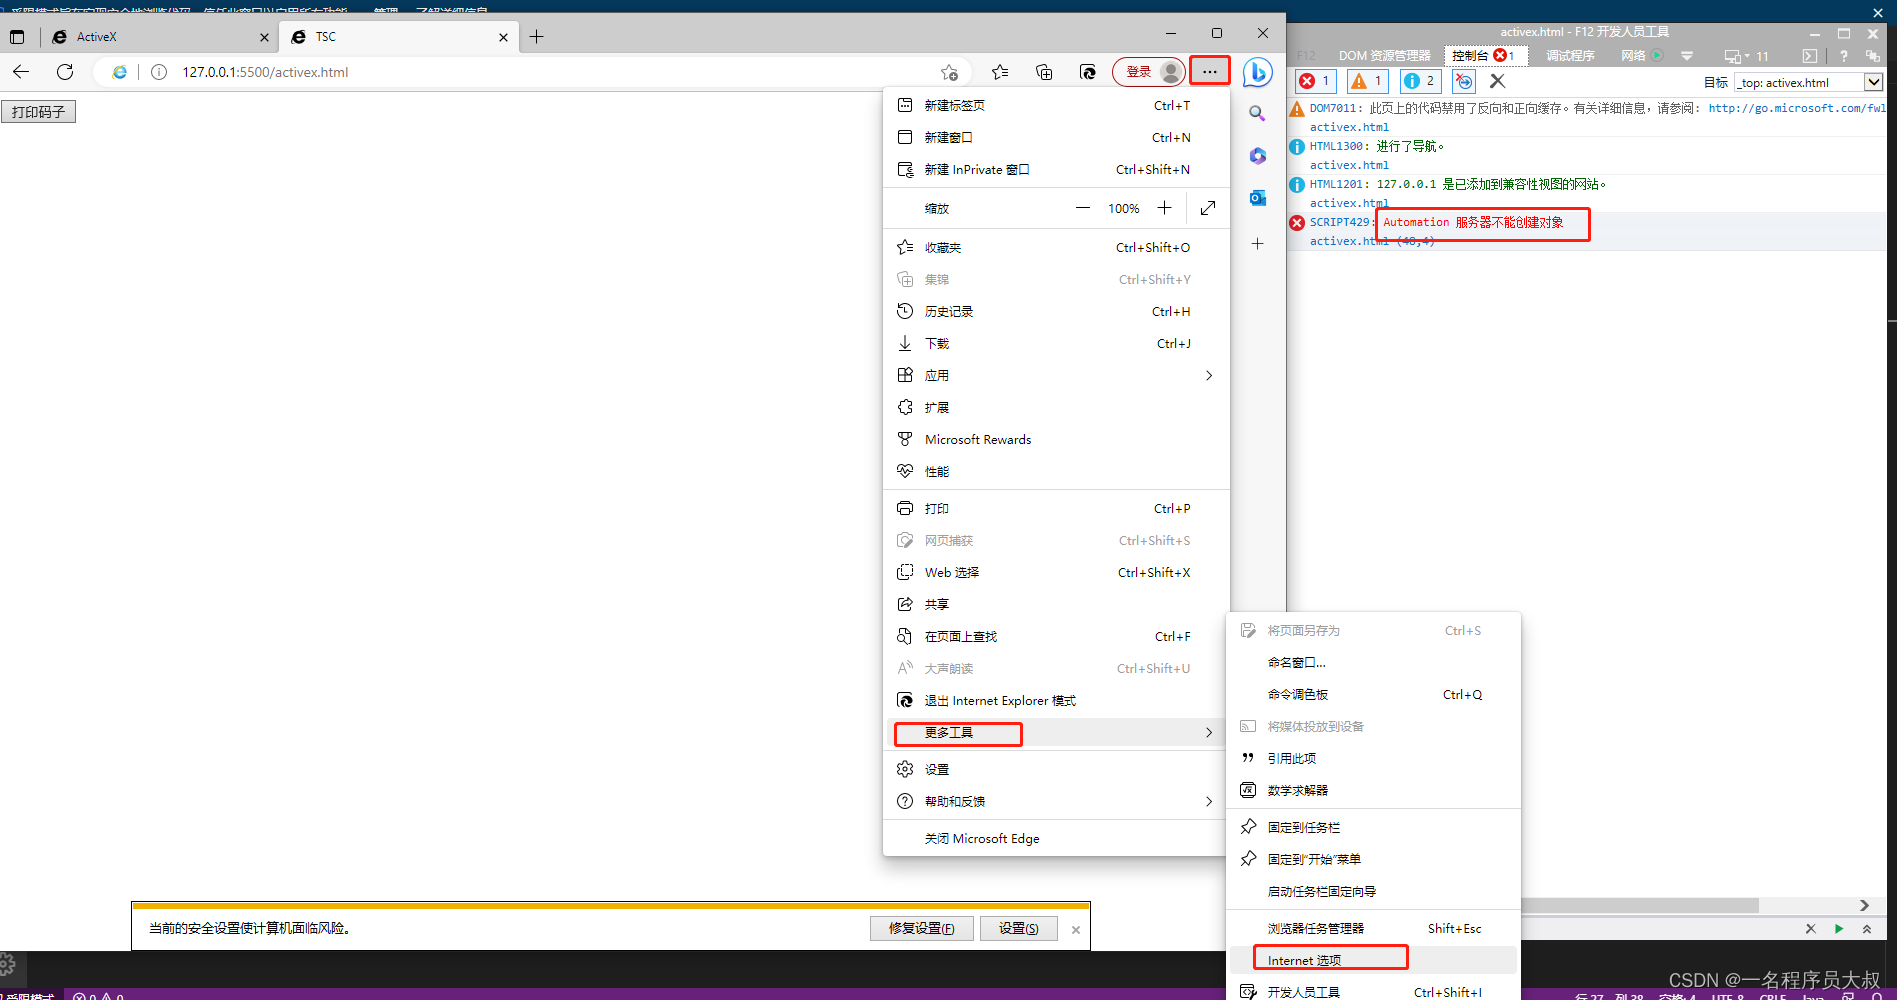Open 历史记录 from the menu
Screen dimensions: 1897x1000
(1056, 311)
